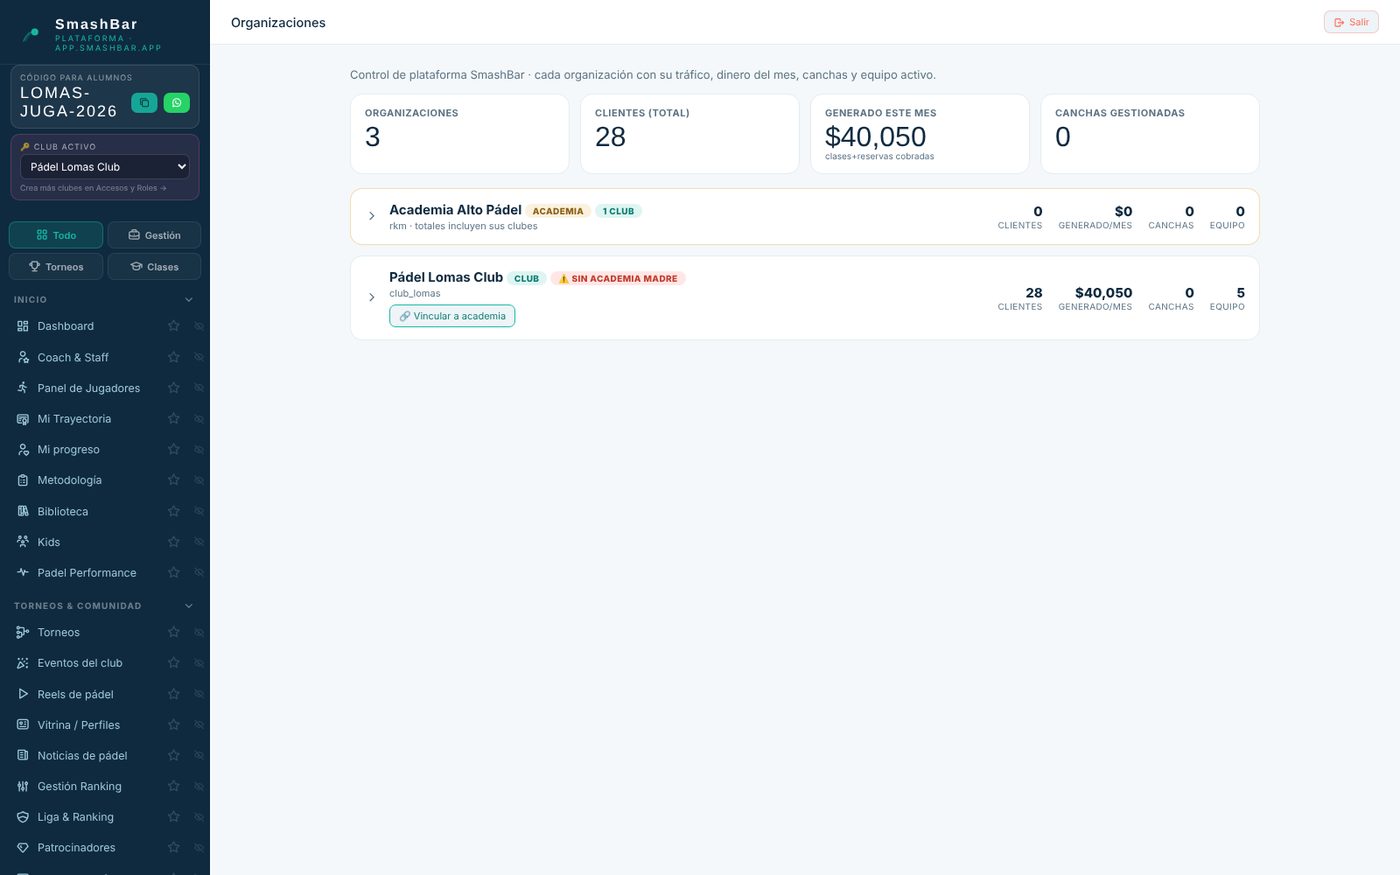This screenshot has width=1400, height=875.
Task: Hide the Dashboard item using its eye icon
Action: click(x=199, y=326)
